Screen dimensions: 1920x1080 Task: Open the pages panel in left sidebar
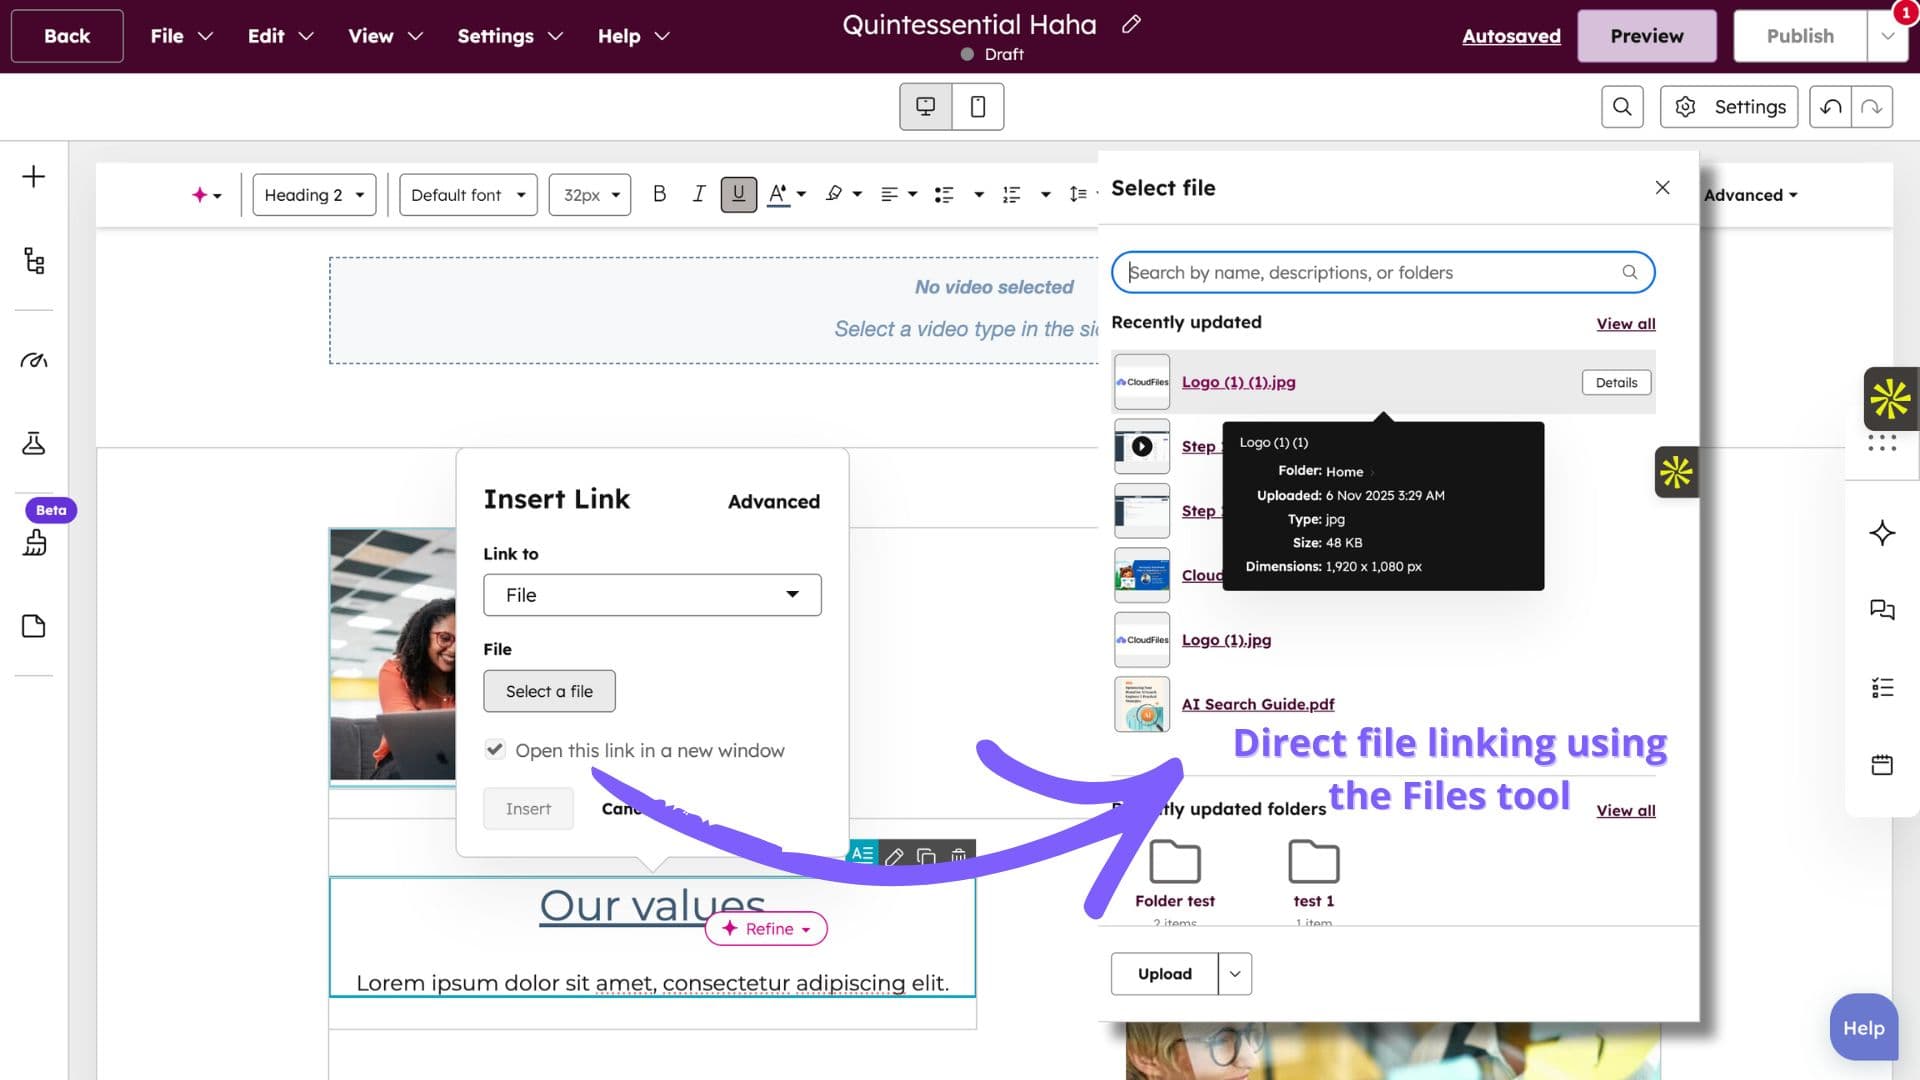pyautogui.click(x=34, y=625)
